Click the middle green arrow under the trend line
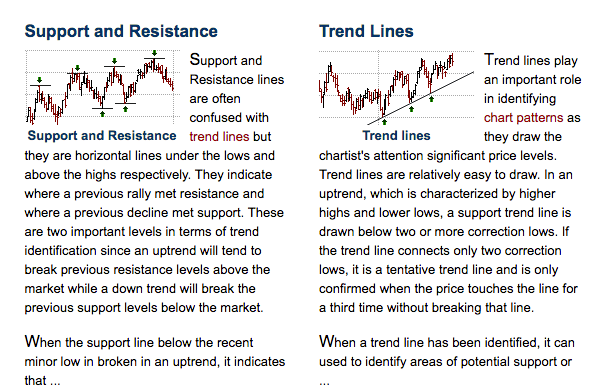This screenshot has height=391, width=609. click(x=411, y=109)
